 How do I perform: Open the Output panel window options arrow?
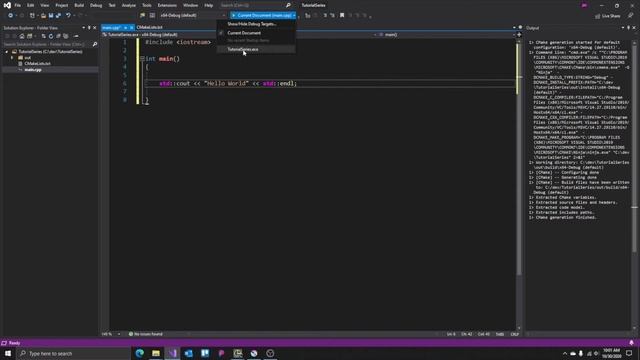623,28
